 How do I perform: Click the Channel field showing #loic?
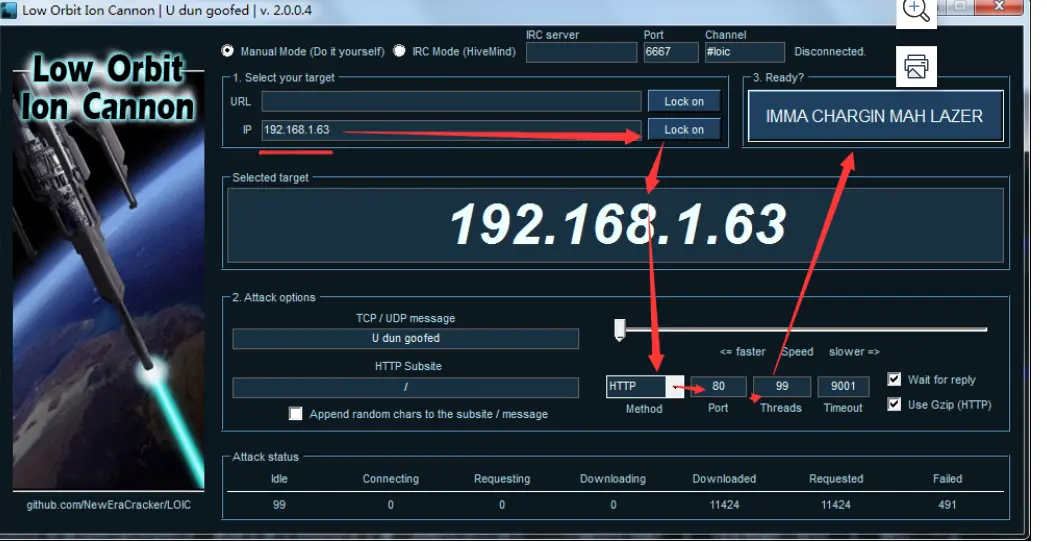point(745,52)
